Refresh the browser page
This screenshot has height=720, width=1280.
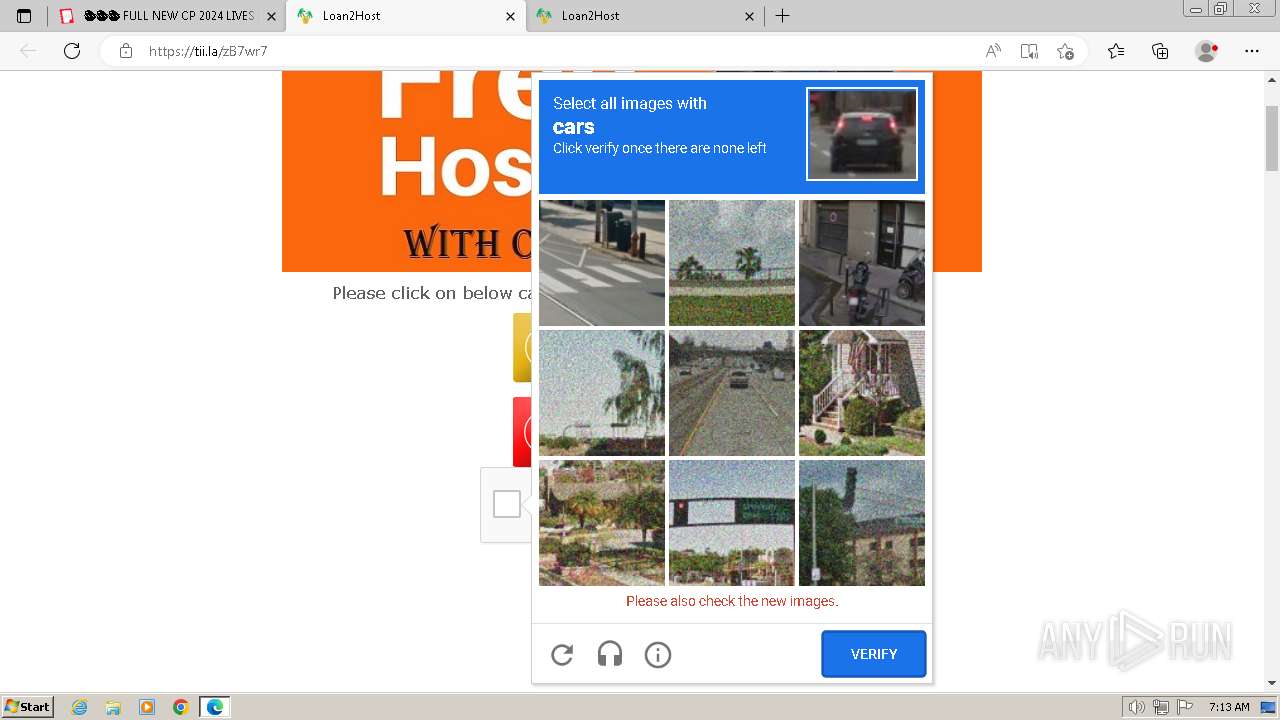72,51
